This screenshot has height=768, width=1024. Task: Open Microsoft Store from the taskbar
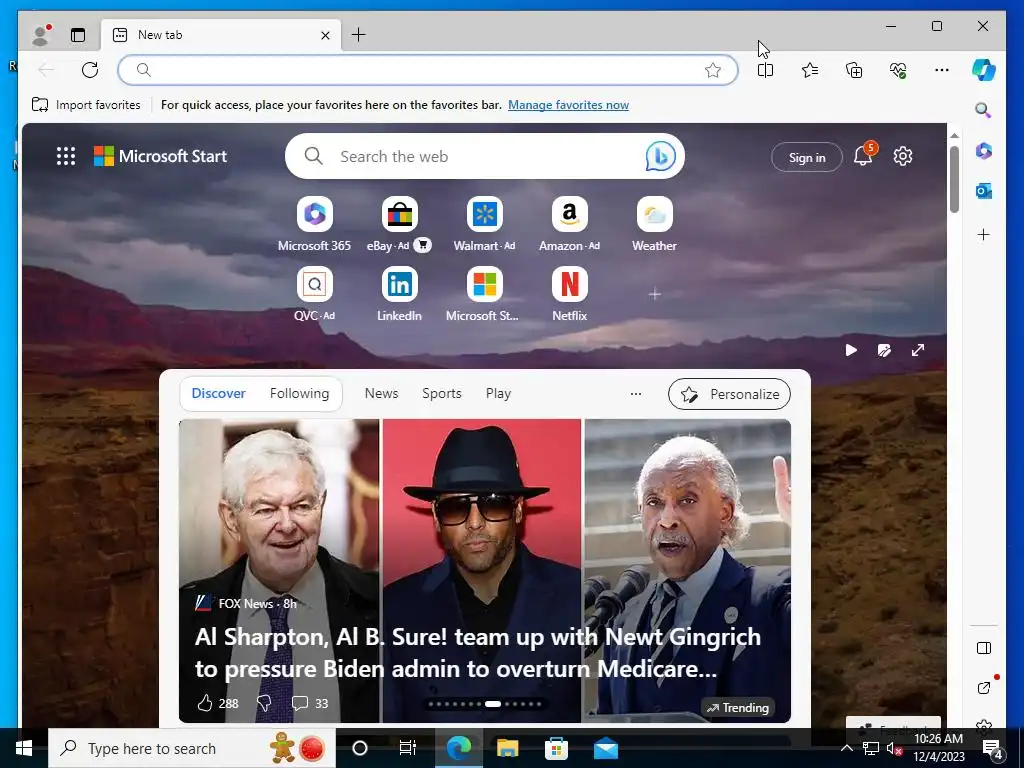[x=556, y=748]
